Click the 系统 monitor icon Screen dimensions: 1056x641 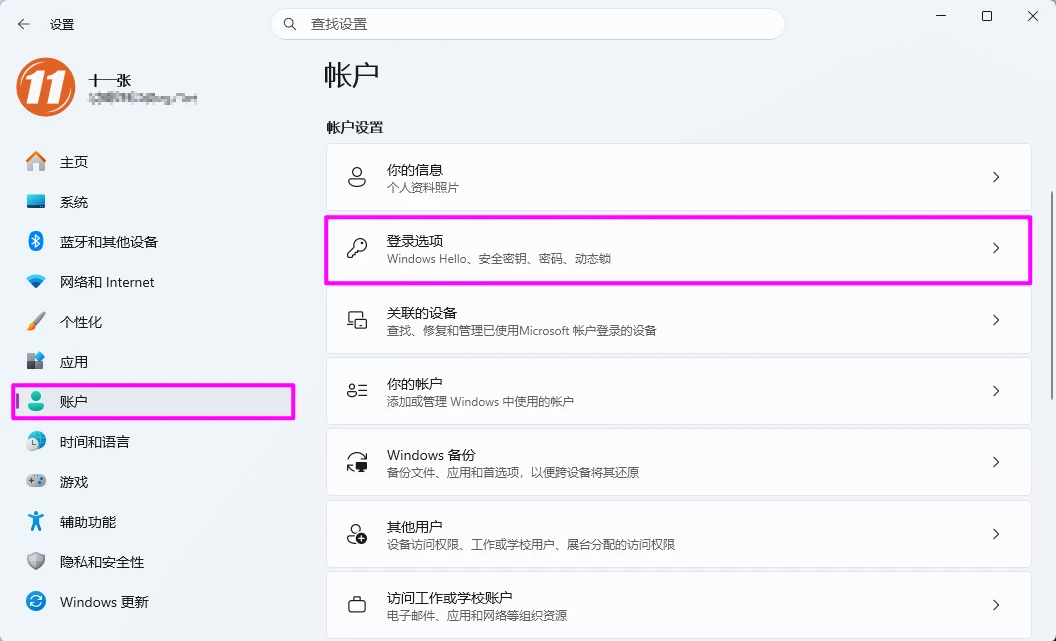click(36, 202)
